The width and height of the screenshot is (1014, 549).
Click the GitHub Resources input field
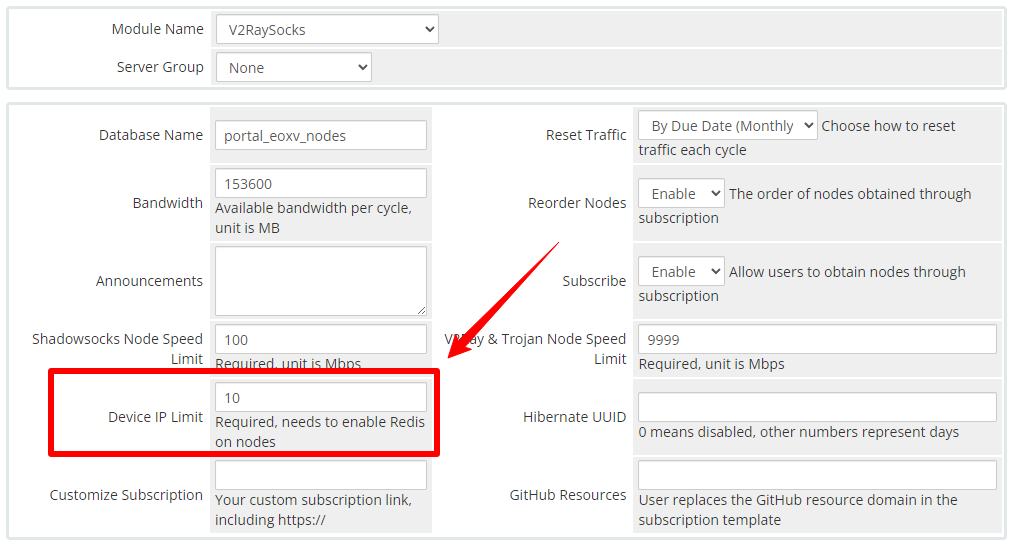click(x=817, y=475)
